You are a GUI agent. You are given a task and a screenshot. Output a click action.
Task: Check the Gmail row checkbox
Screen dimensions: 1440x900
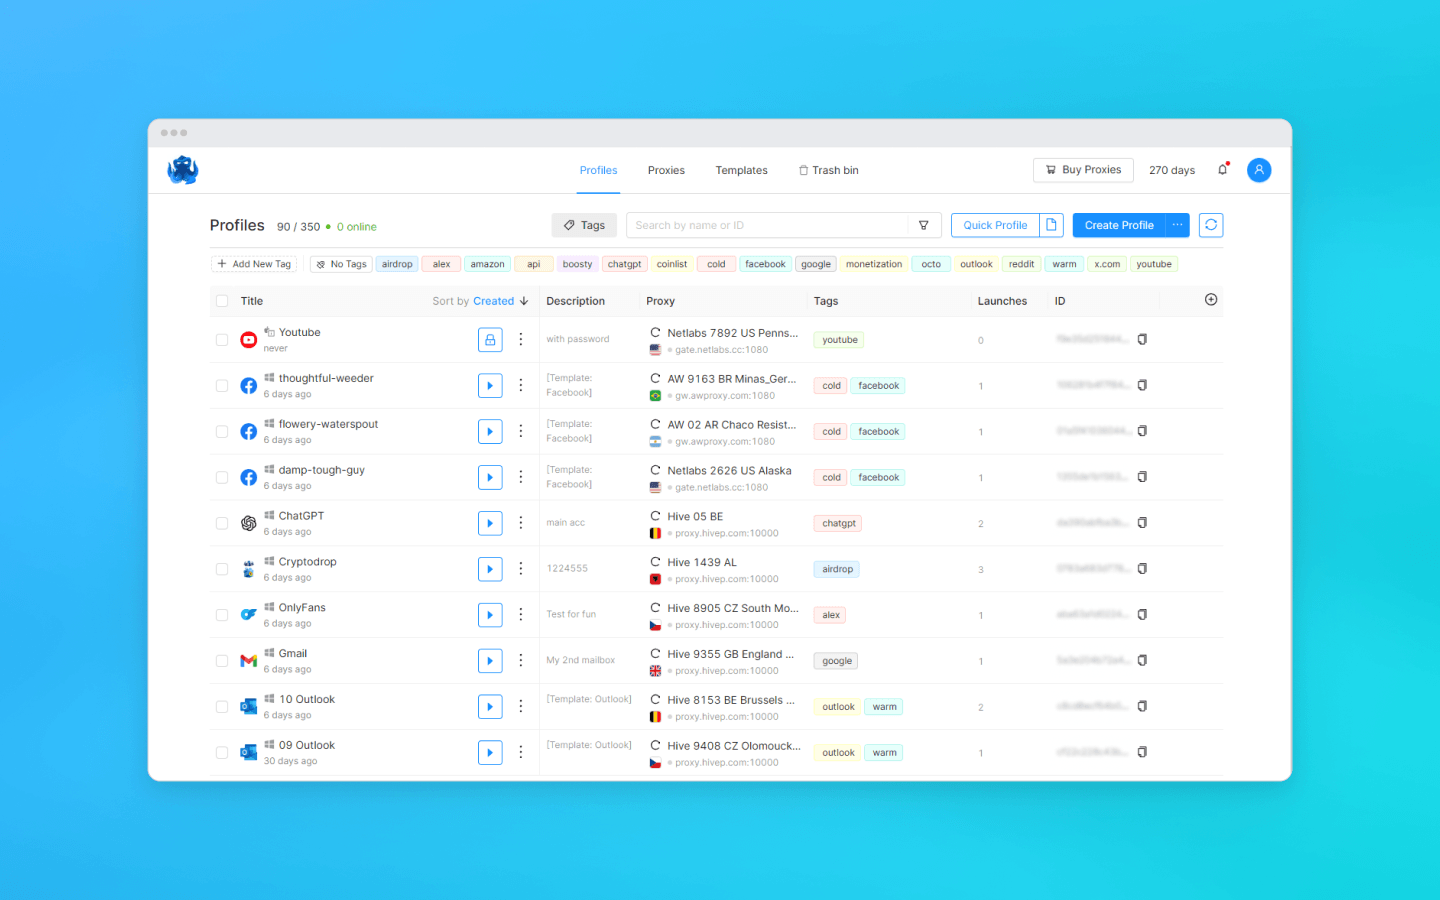[x=222, y=661]
